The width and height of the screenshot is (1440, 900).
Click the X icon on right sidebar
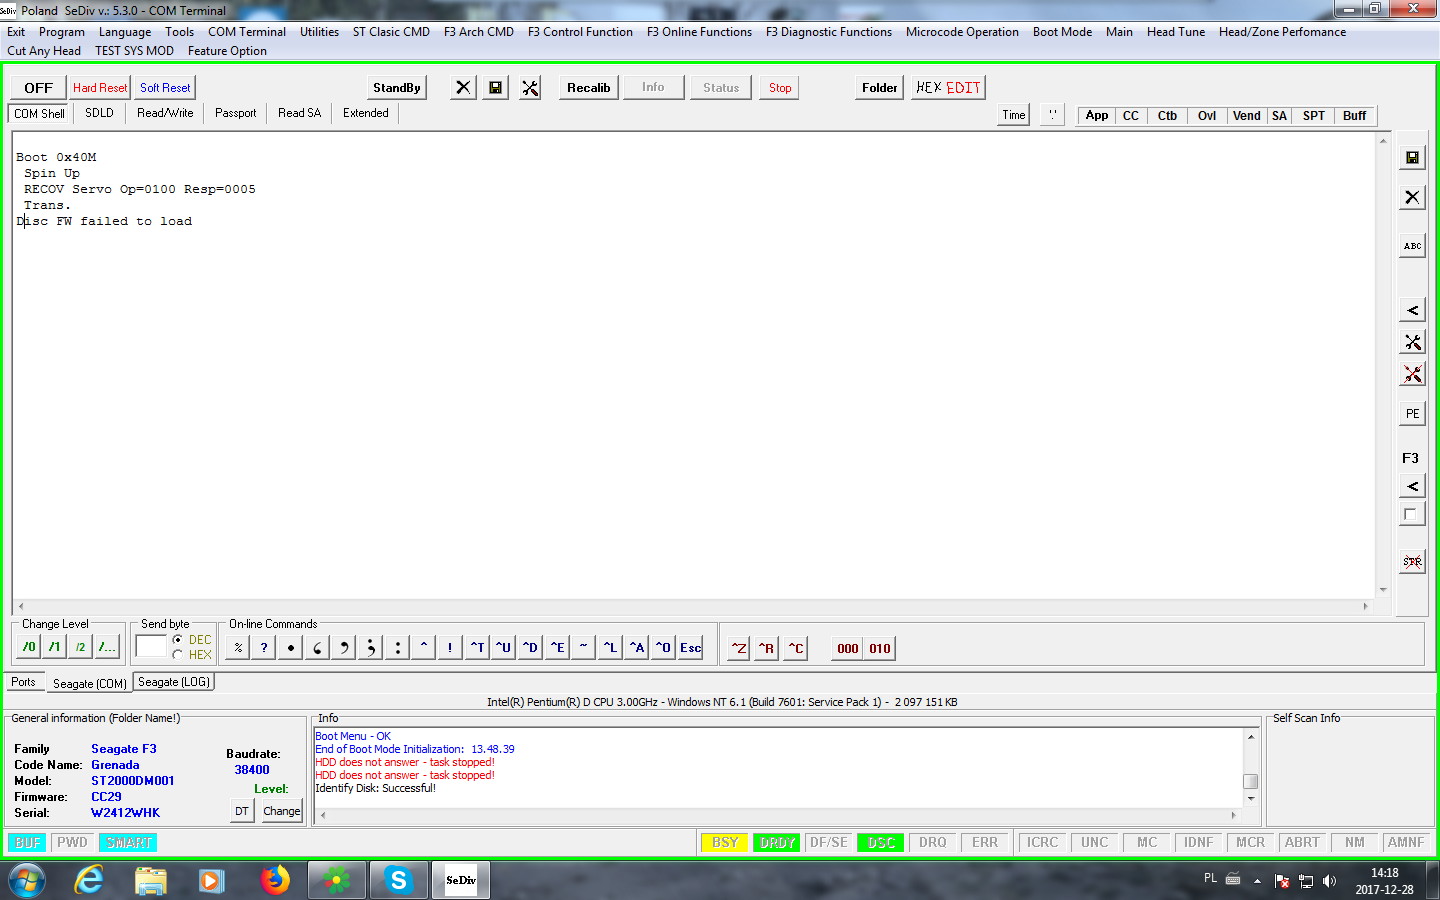1412,197
